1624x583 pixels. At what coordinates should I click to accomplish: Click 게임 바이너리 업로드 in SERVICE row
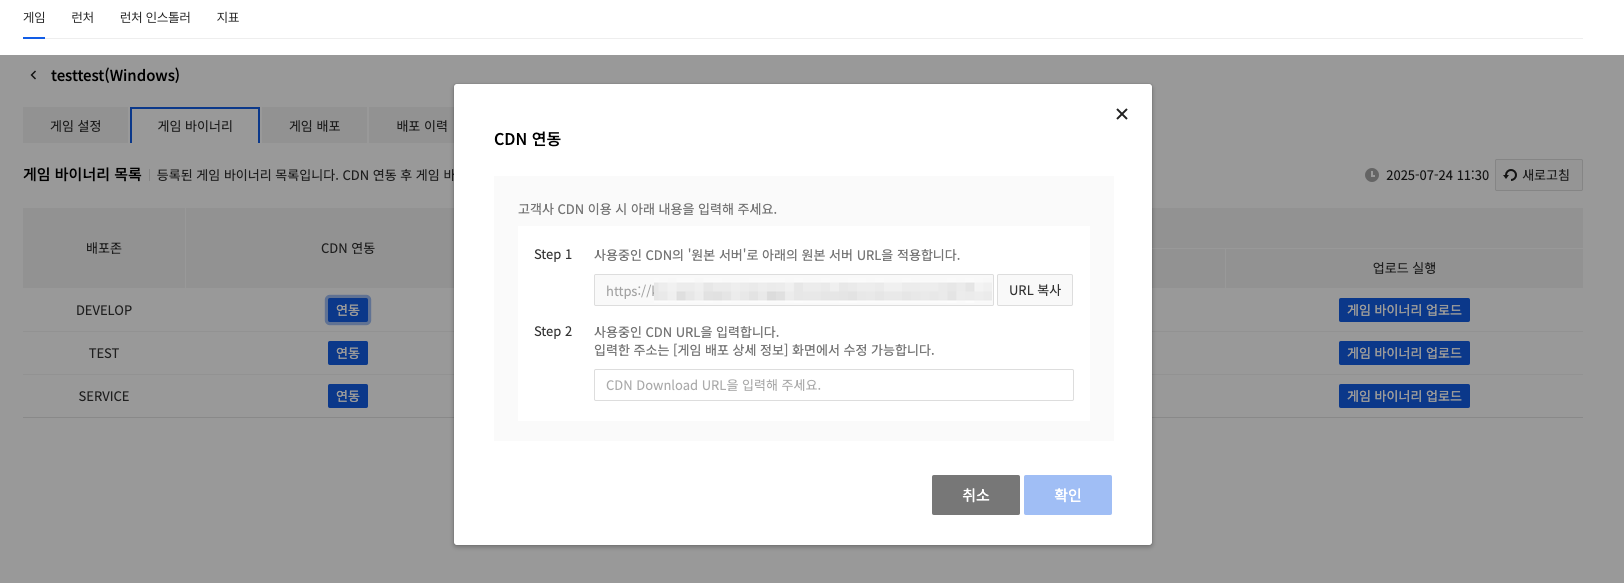(x=1404, y=396)
